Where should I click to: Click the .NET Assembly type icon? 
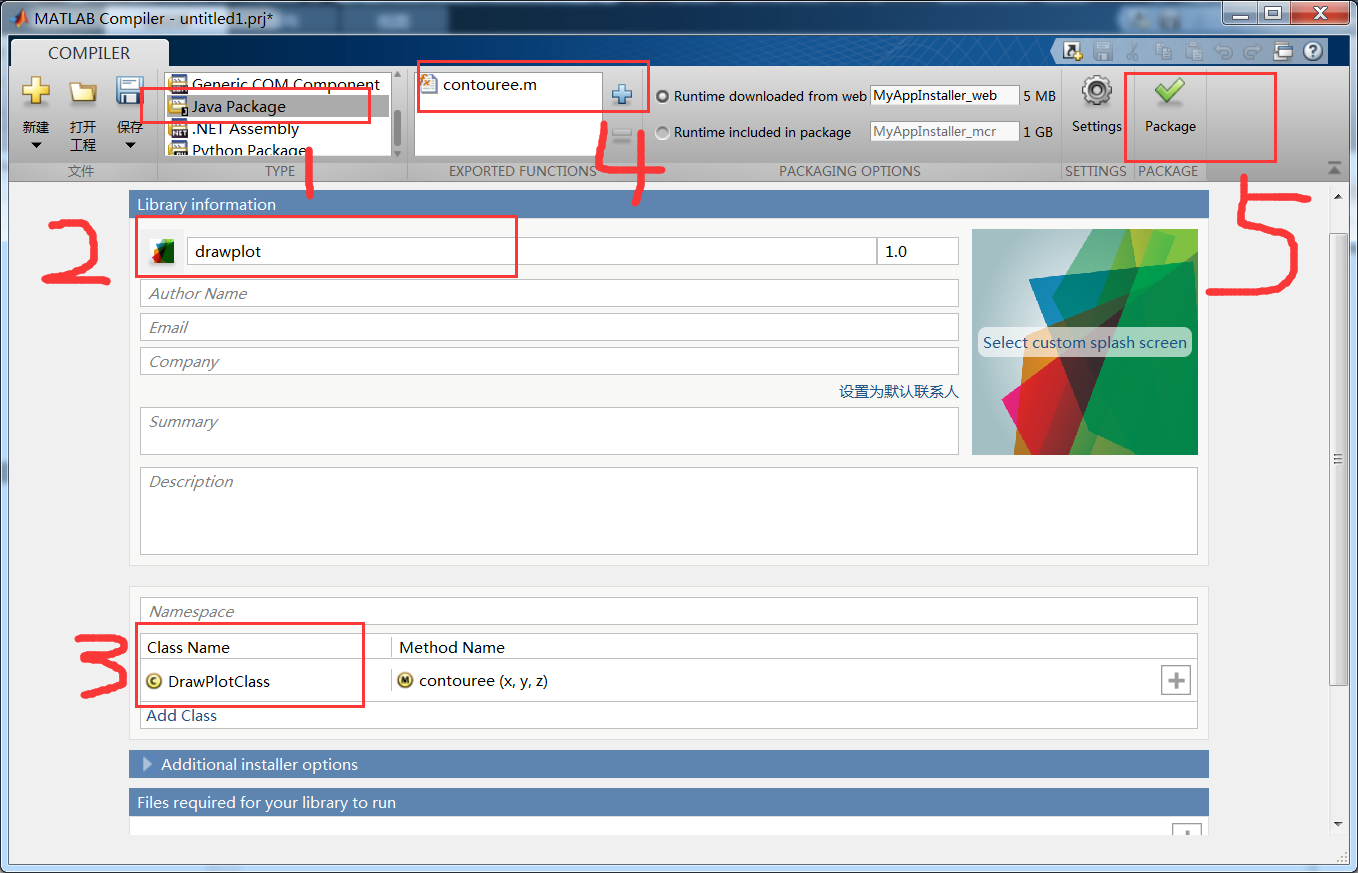click(x=179, y=128)
